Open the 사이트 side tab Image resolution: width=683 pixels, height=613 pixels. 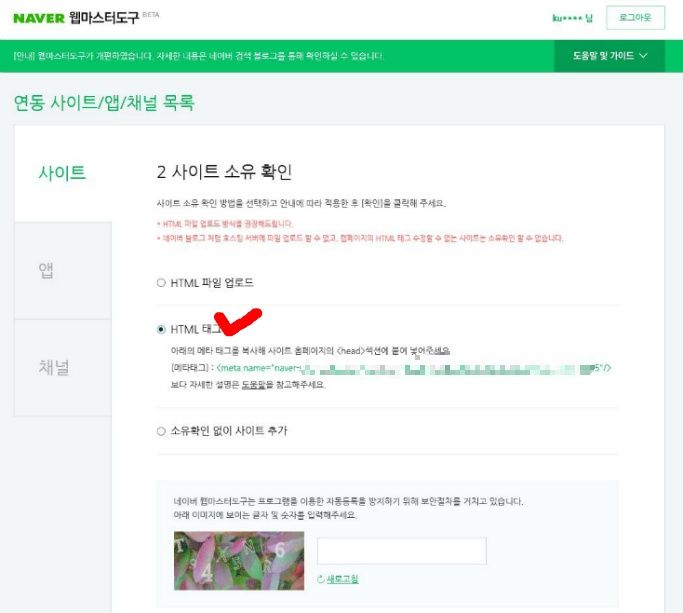click(x=62, y=173)
